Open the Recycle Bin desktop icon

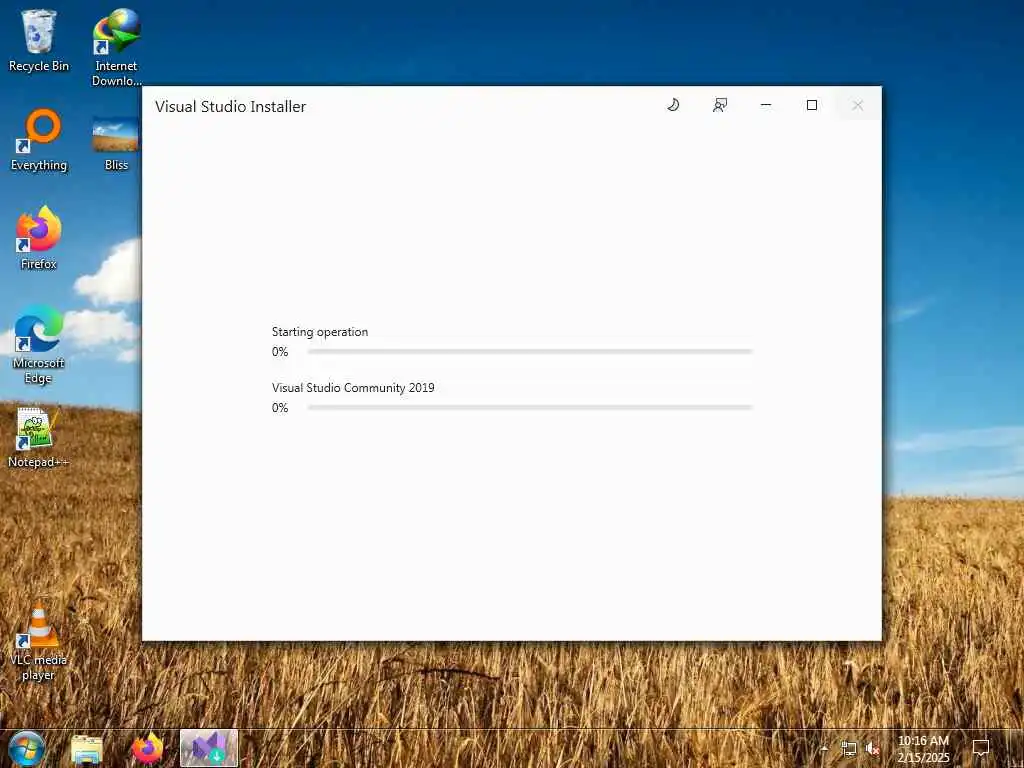tap(39, 40)
